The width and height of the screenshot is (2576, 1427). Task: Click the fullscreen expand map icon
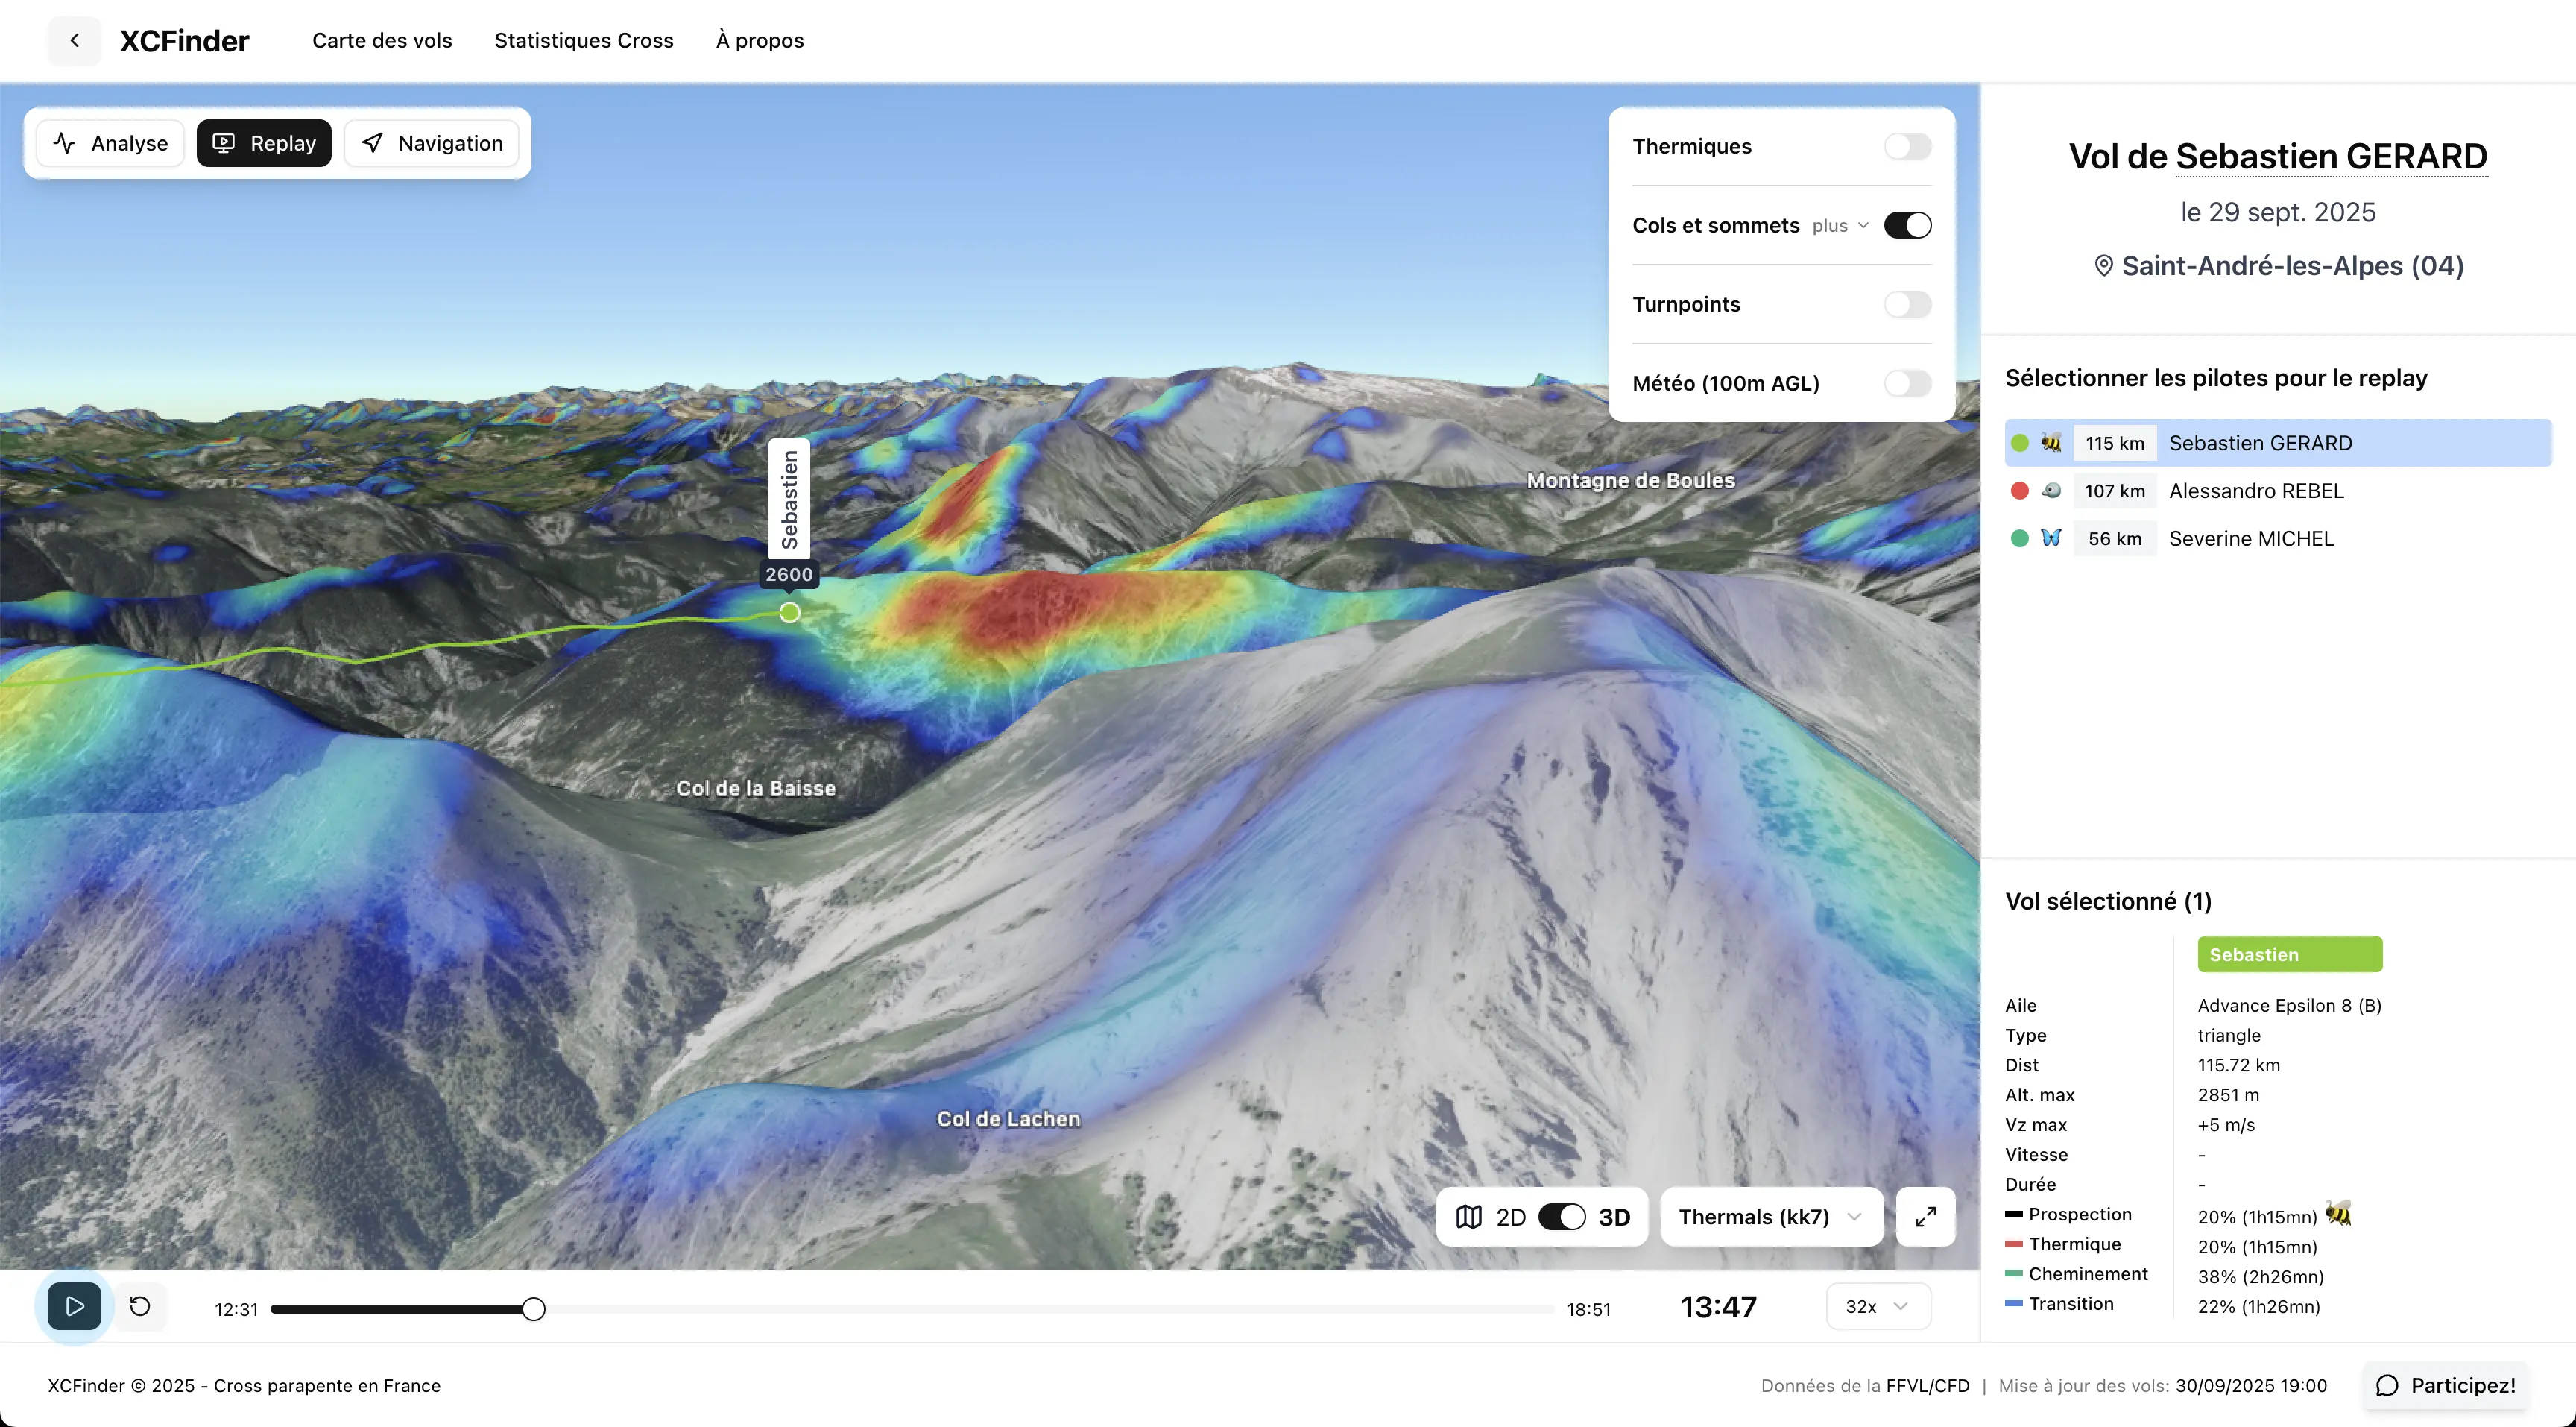(1925, 1217)
